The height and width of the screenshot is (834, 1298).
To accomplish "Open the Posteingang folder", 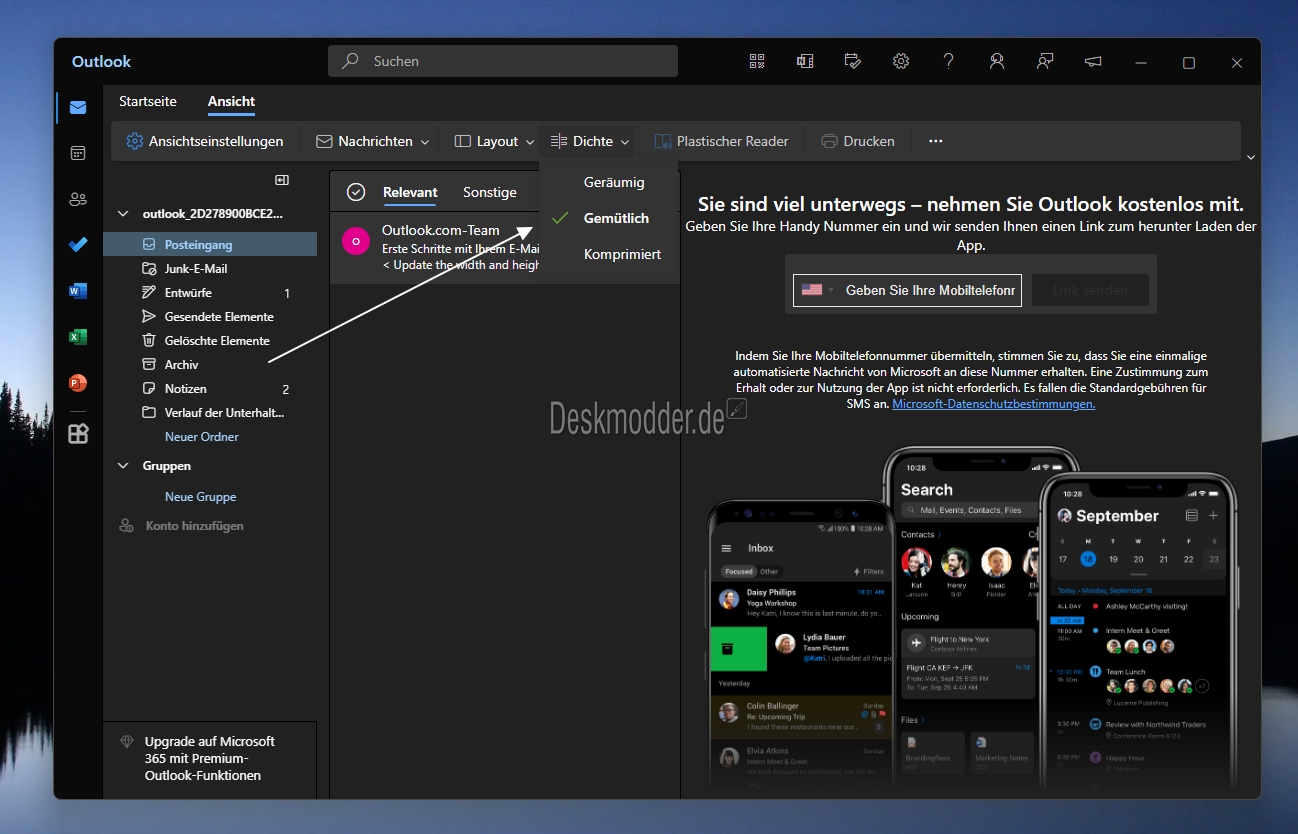I will pos(210,244).
